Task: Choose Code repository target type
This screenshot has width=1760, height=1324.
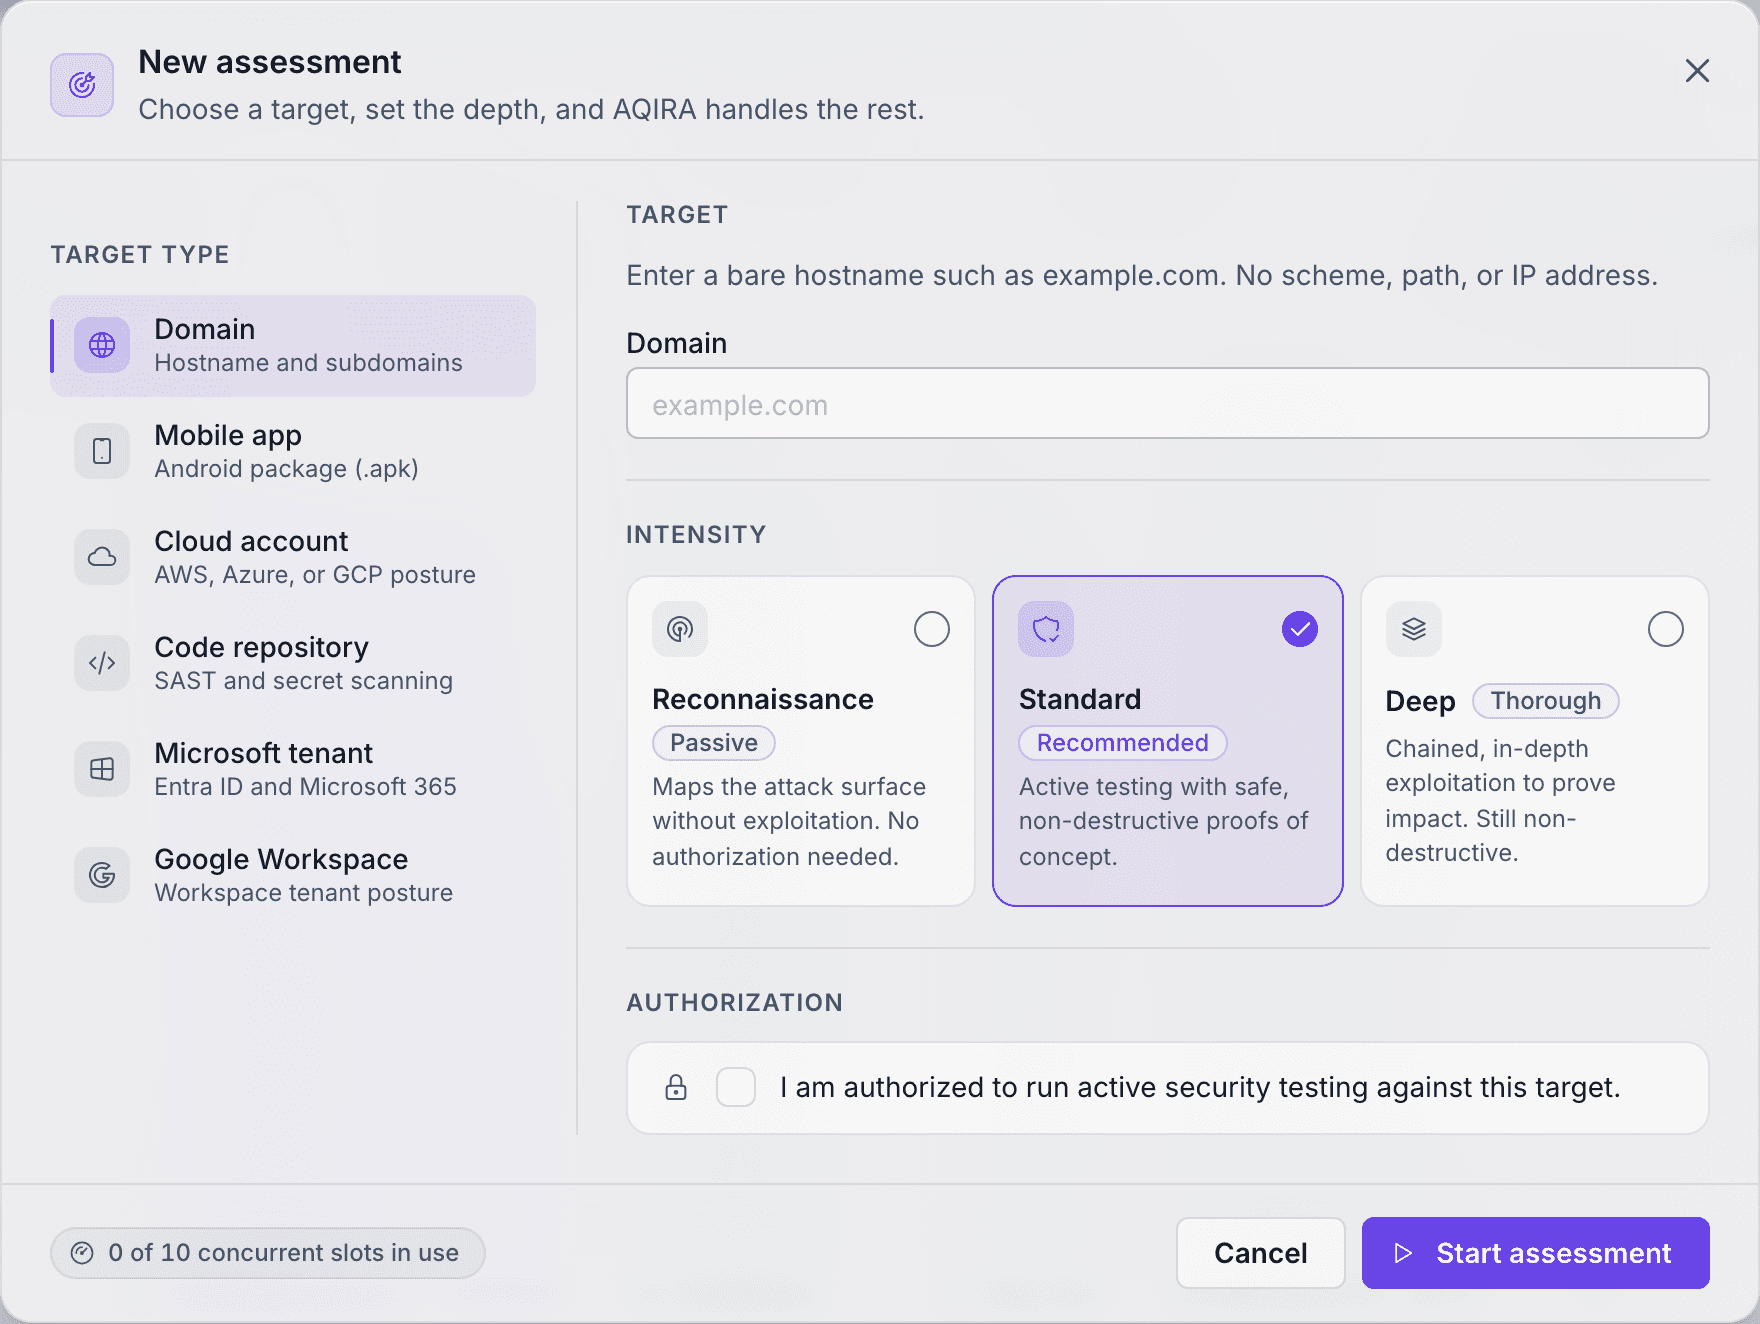Action: point(293,663)
